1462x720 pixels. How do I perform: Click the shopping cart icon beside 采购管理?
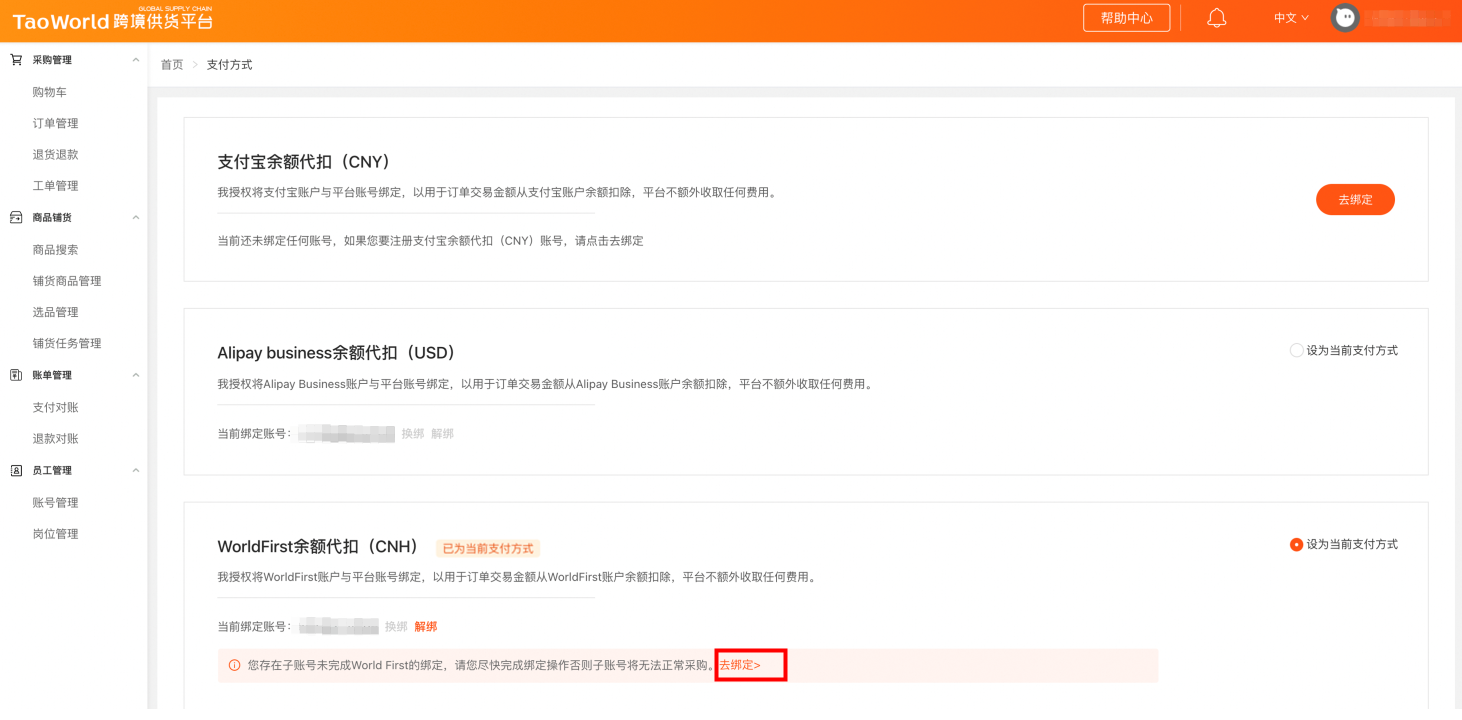16,60
